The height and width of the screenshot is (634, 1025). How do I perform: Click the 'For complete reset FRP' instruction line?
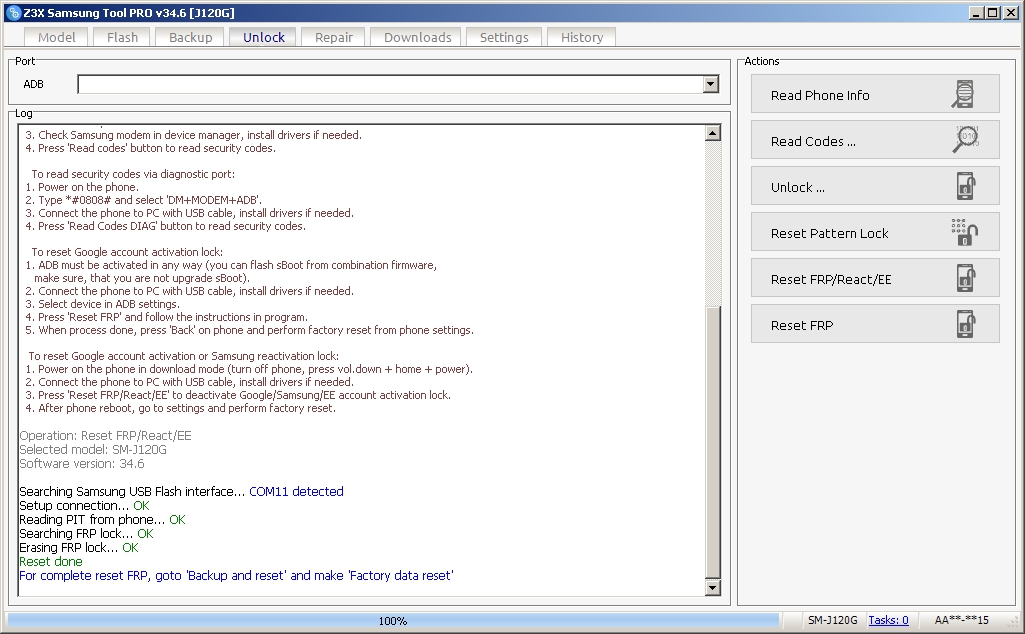point(236,576)
